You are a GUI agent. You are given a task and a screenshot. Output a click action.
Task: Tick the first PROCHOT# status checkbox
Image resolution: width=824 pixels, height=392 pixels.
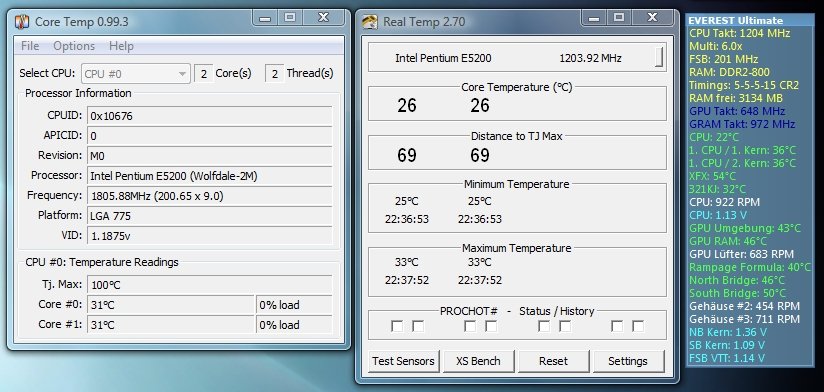(397, 326)
